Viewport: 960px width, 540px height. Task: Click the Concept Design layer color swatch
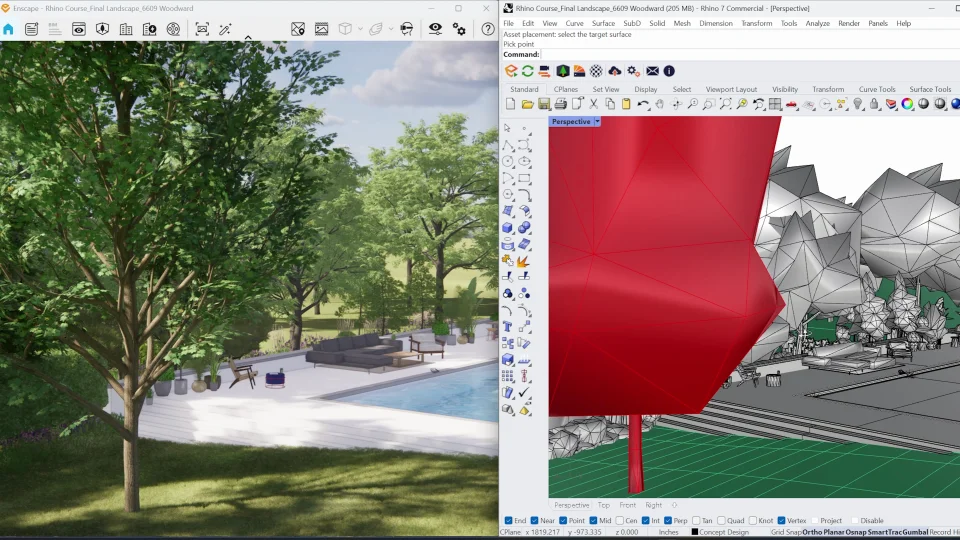695,532
